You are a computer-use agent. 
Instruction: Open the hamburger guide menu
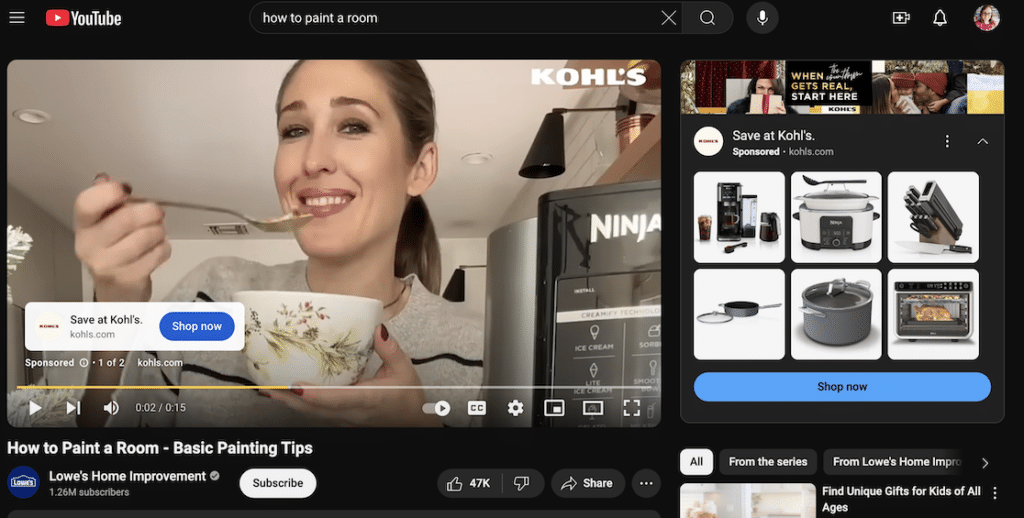pyautogui.click(x=17, y=18)
